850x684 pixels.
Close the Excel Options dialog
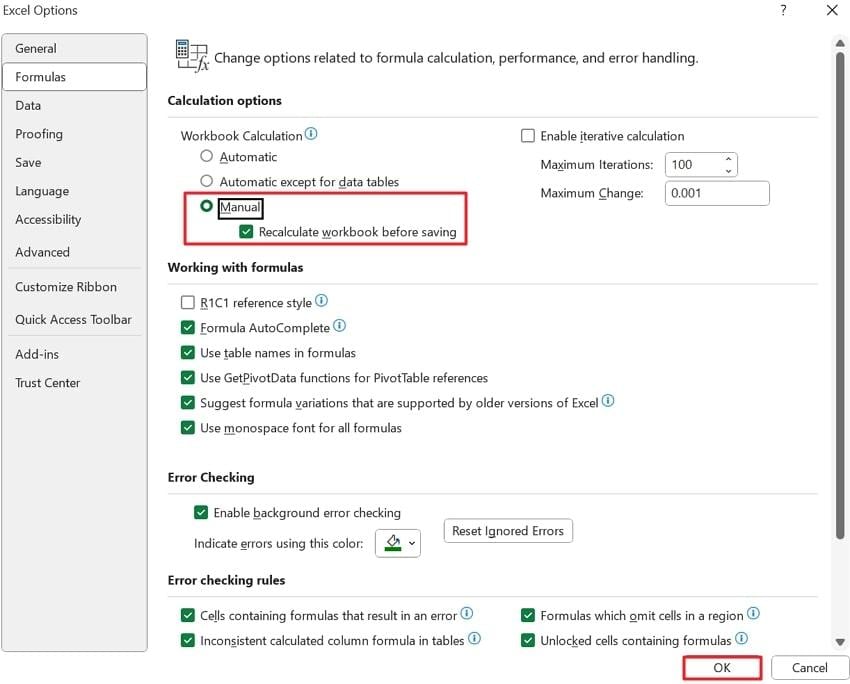tap(832, 10)
